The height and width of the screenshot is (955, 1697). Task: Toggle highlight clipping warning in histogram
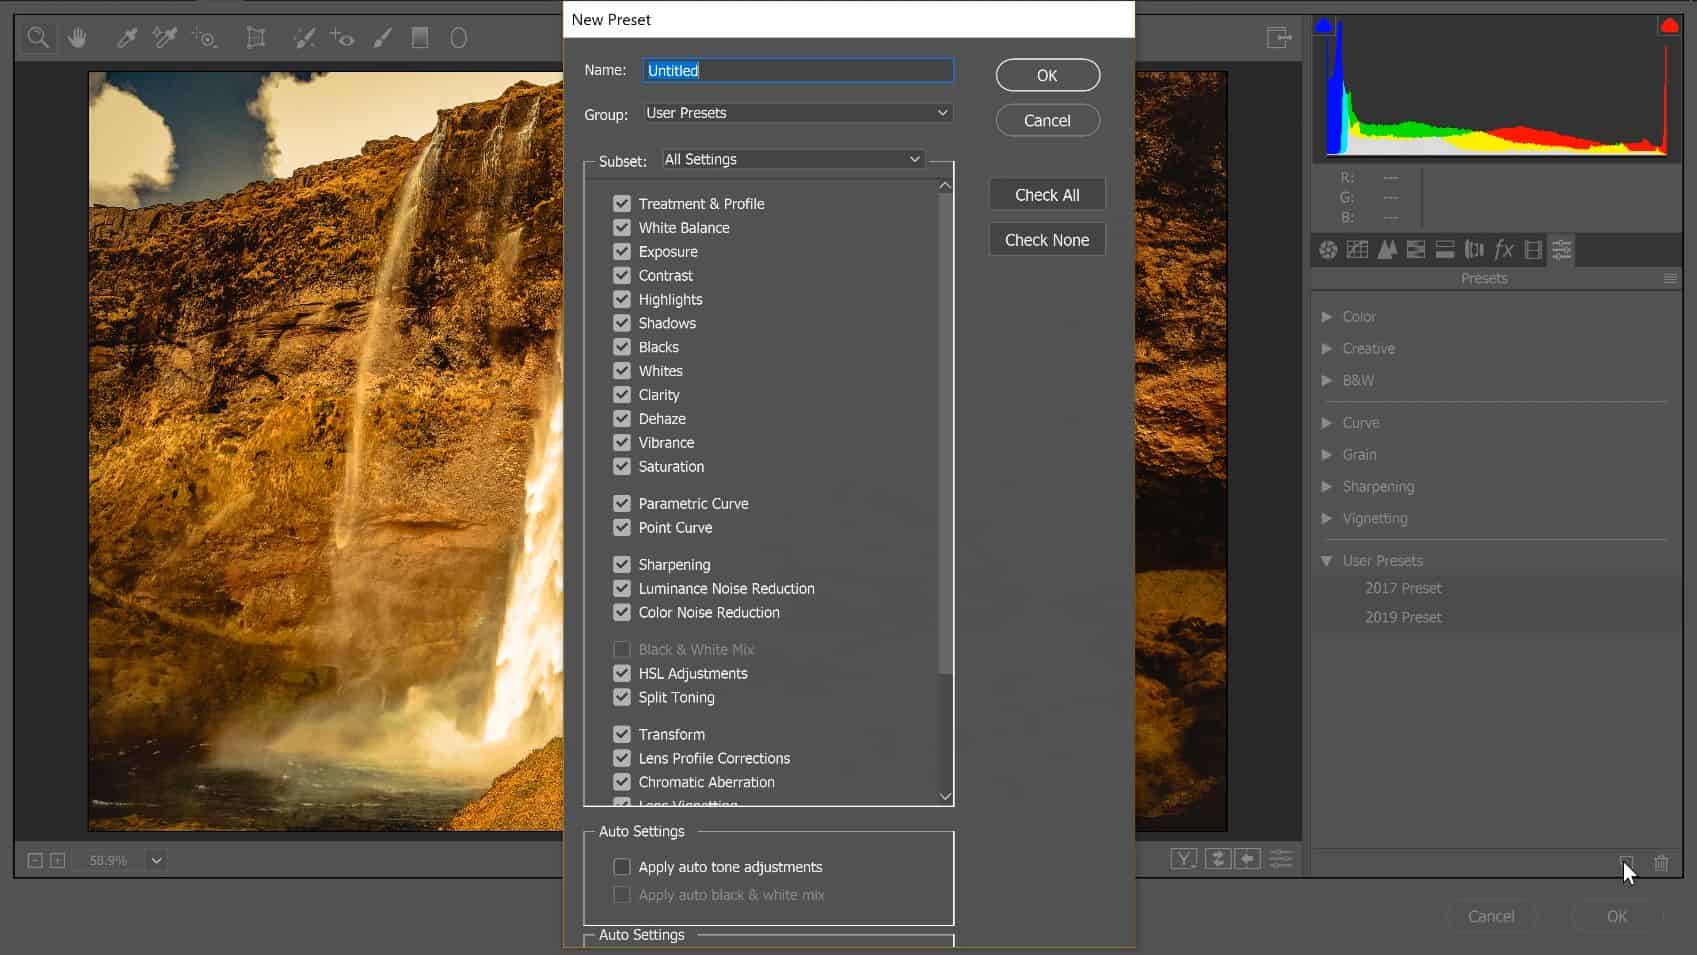pos(1668,27)
